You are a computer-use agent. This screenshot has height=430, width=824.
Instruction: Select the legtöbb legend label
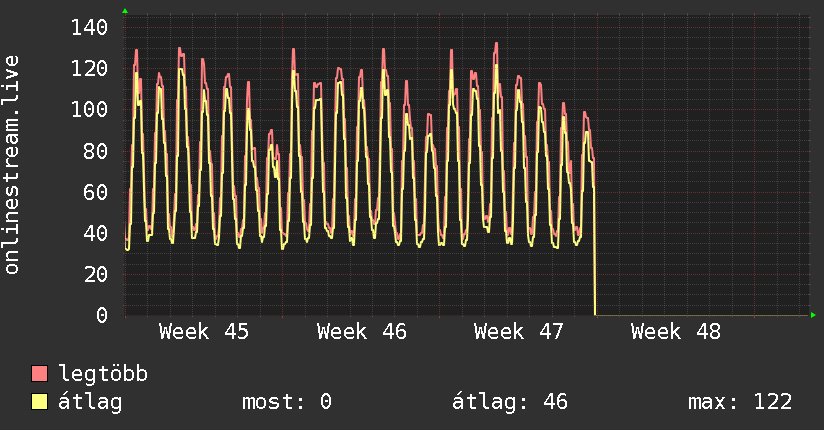103,374
